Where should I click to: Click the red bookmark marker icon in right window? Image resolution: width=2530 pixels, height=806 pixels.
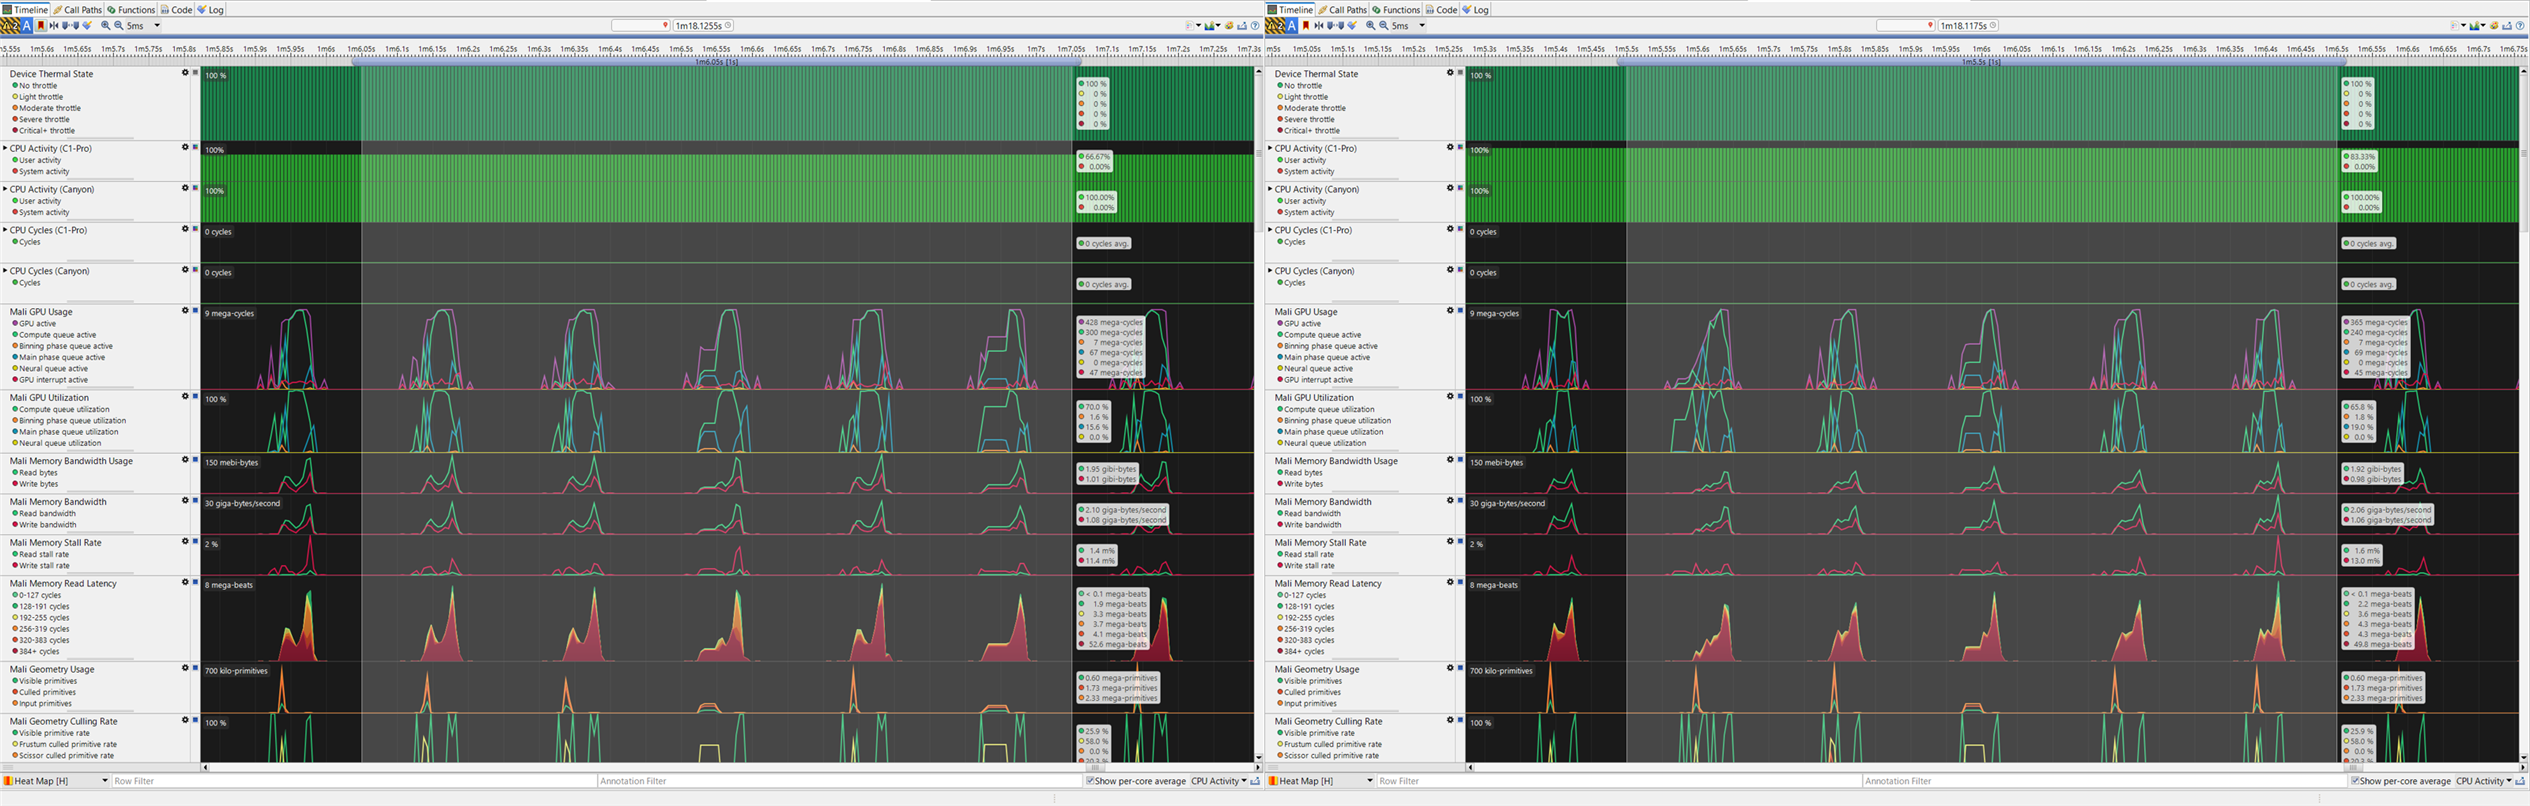tap(1305, 25)
